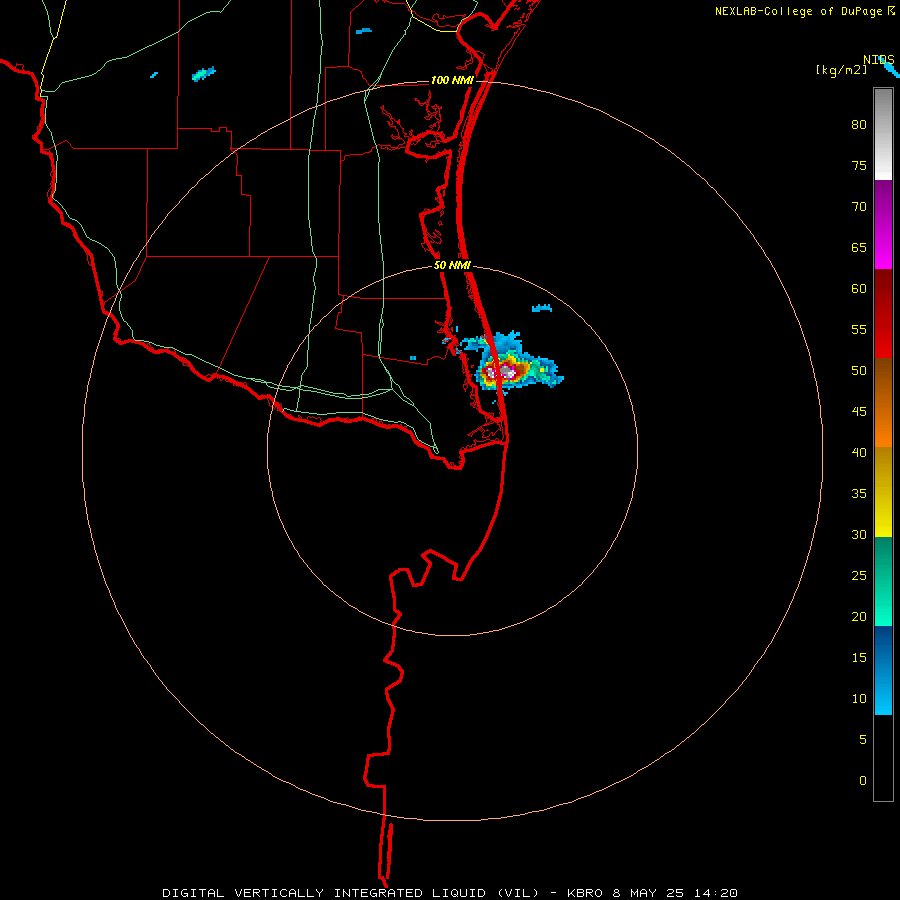Click the 100 NMI range ring label
Viewport: 900px width, 900px height.
tap(452, 80)
